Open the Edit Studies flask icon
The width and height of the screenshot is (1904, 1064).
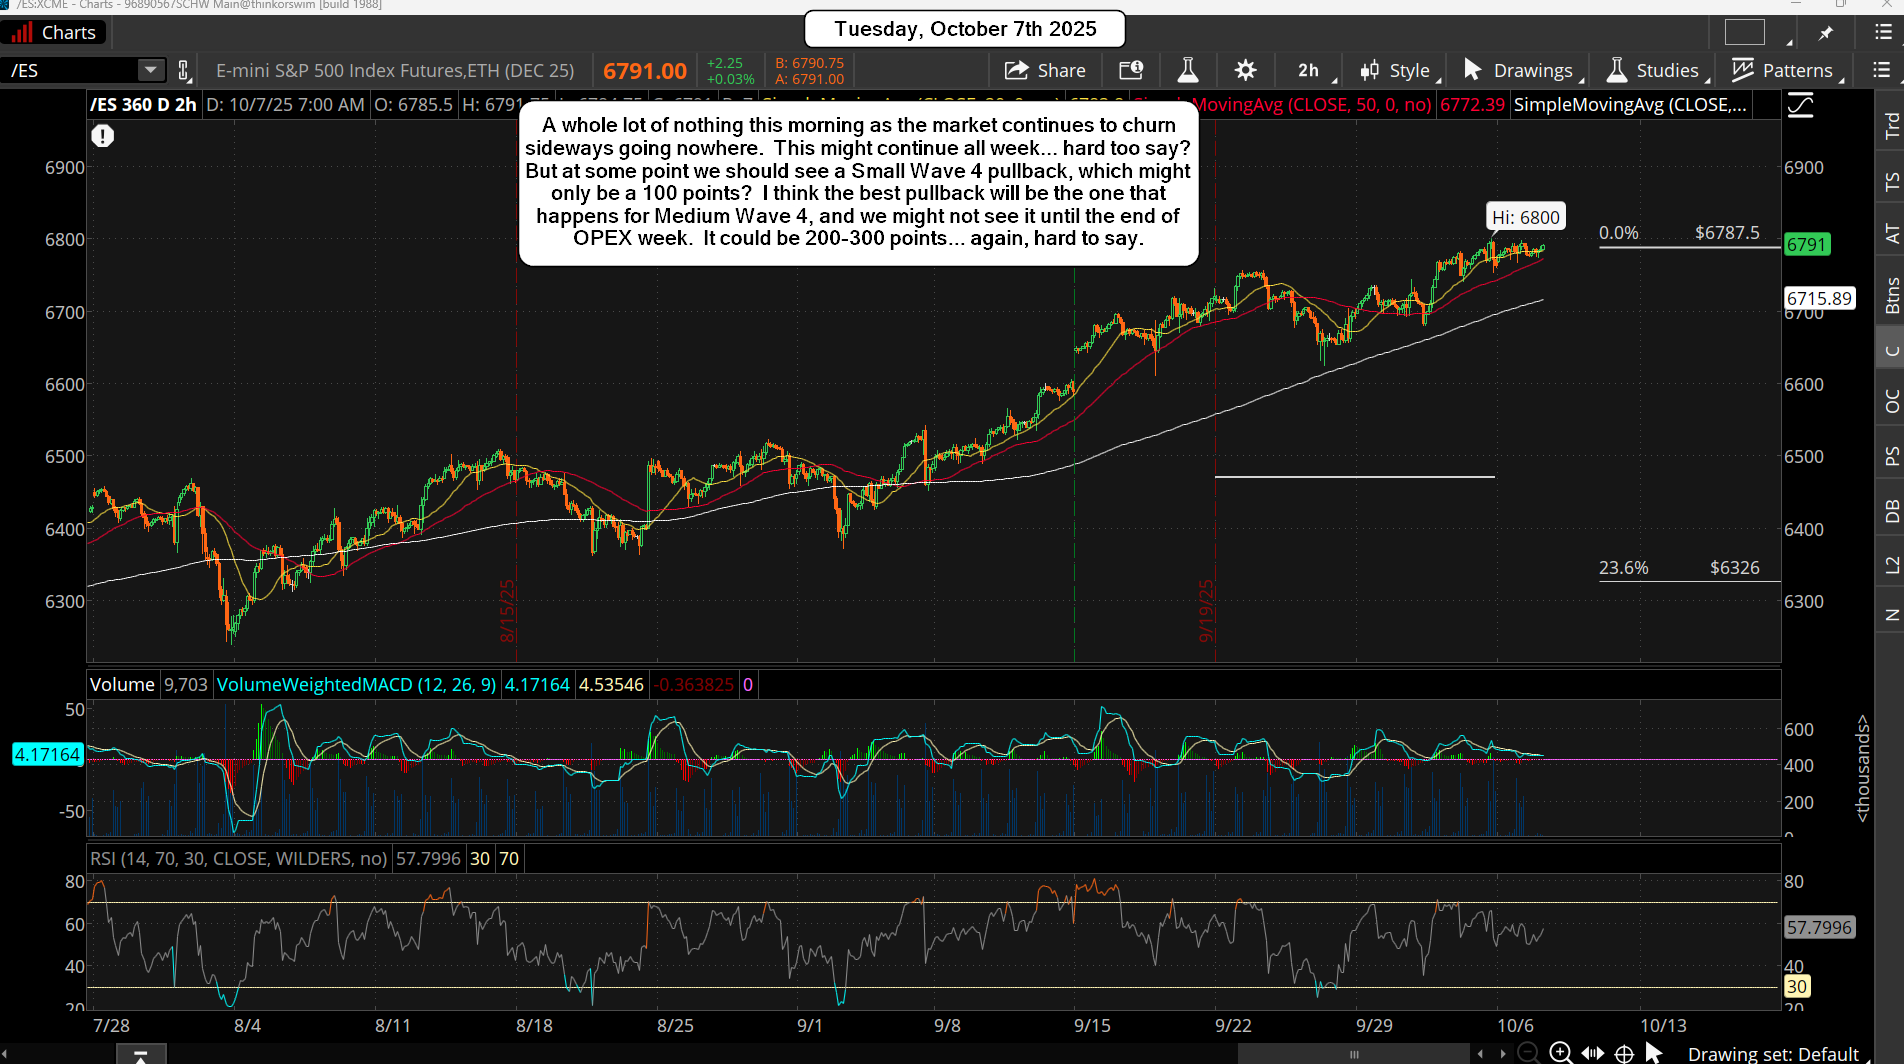point(1187,70)
